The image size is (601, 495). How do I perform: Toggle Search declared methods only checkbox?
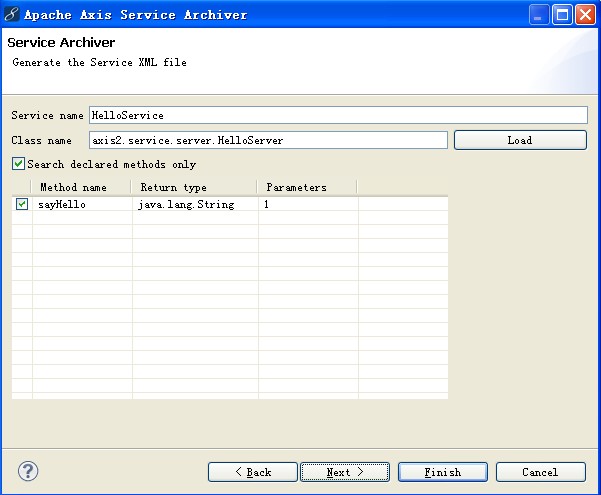click(x=18, y=164)
